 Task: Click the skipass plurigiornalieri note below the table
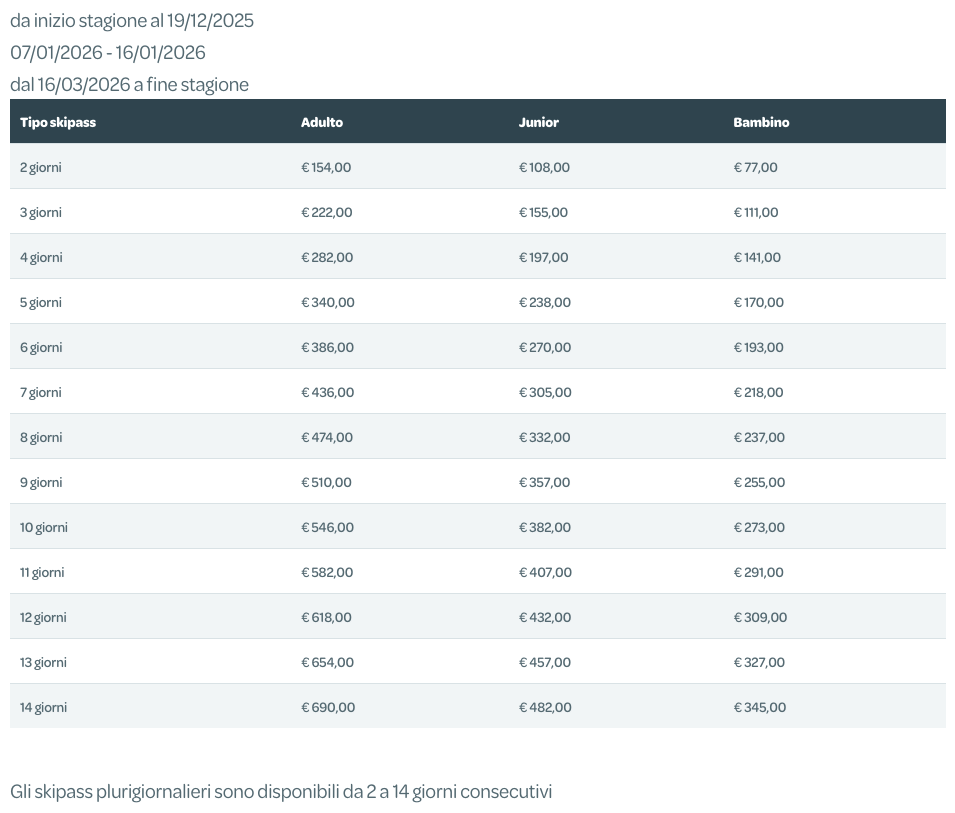pyautogui.click(x=281, y=792)
